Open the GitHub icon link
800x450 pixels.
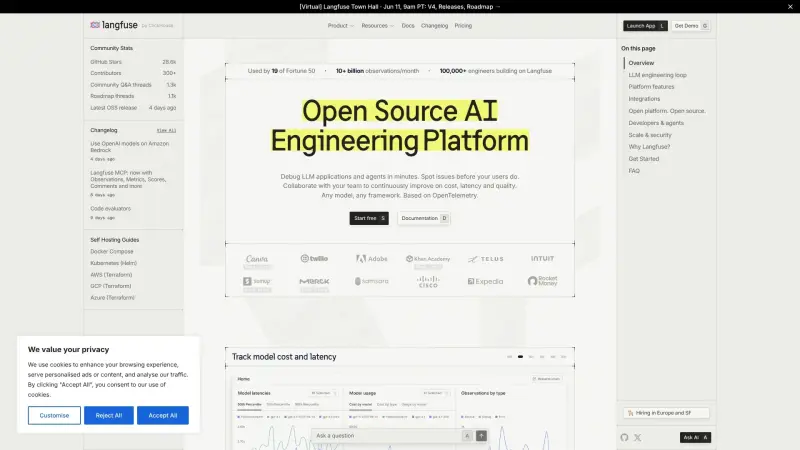[x=624, y=437]
